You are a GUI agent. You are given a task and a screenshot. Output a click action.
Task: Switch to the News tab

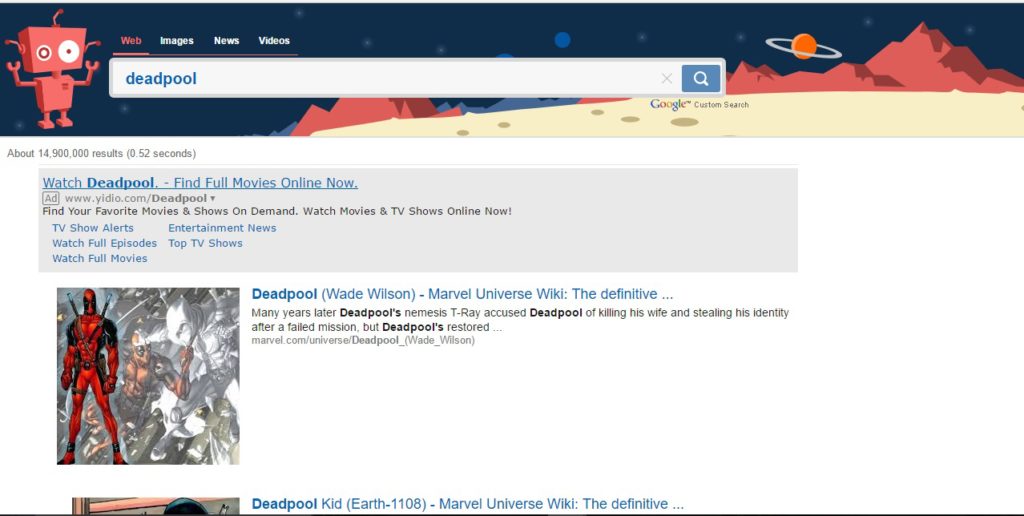point(226,41)
